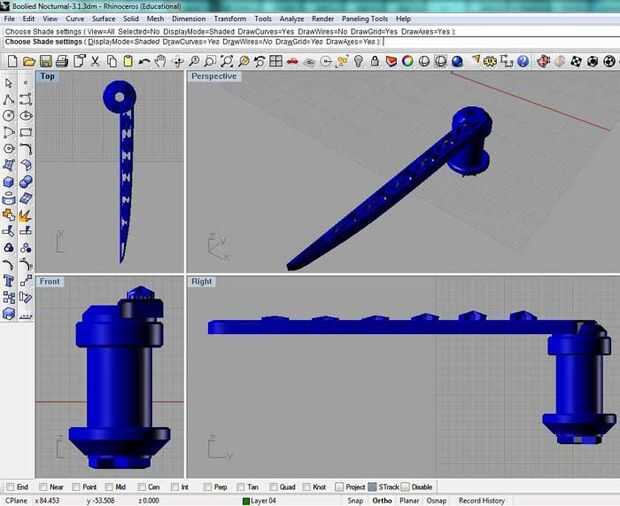Click the Options gear icon
The image size is (620, 506).
[490, 61]
